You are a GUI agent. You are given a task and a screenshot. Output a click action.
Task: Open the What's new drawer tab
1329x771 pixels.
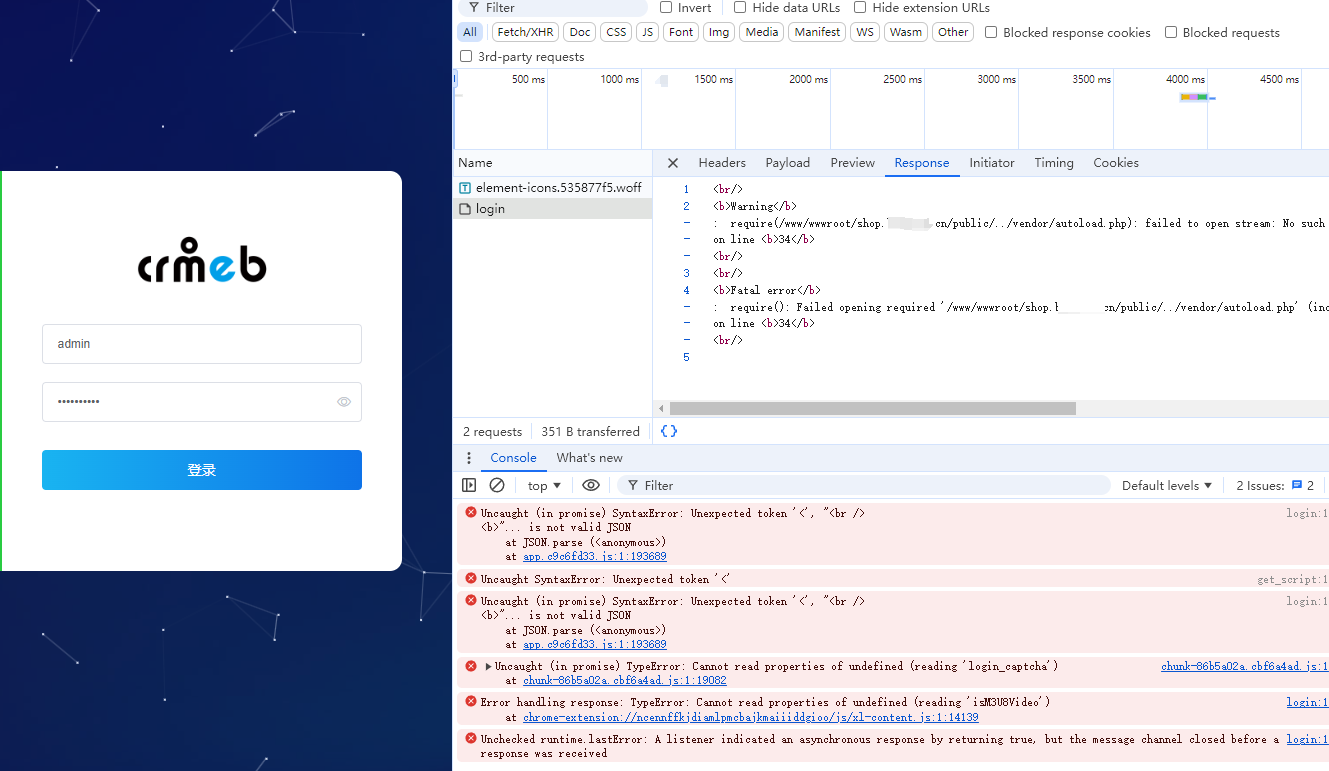589,458
